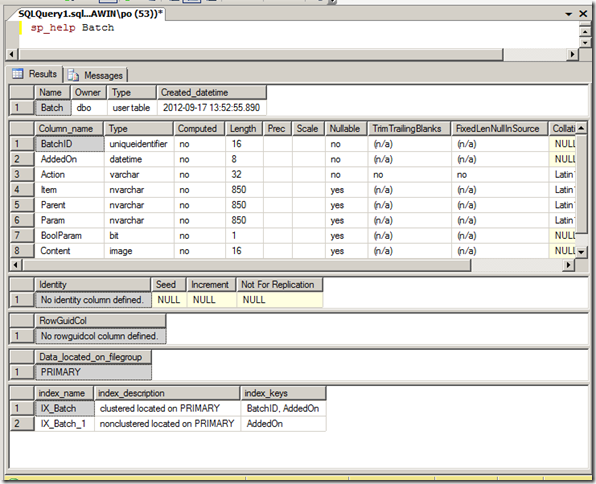Image resolution: width=596 pixels, height=484 pixels.
Task: Click the Owner column header
Action: pyautogui.click(x=88, y=92)
